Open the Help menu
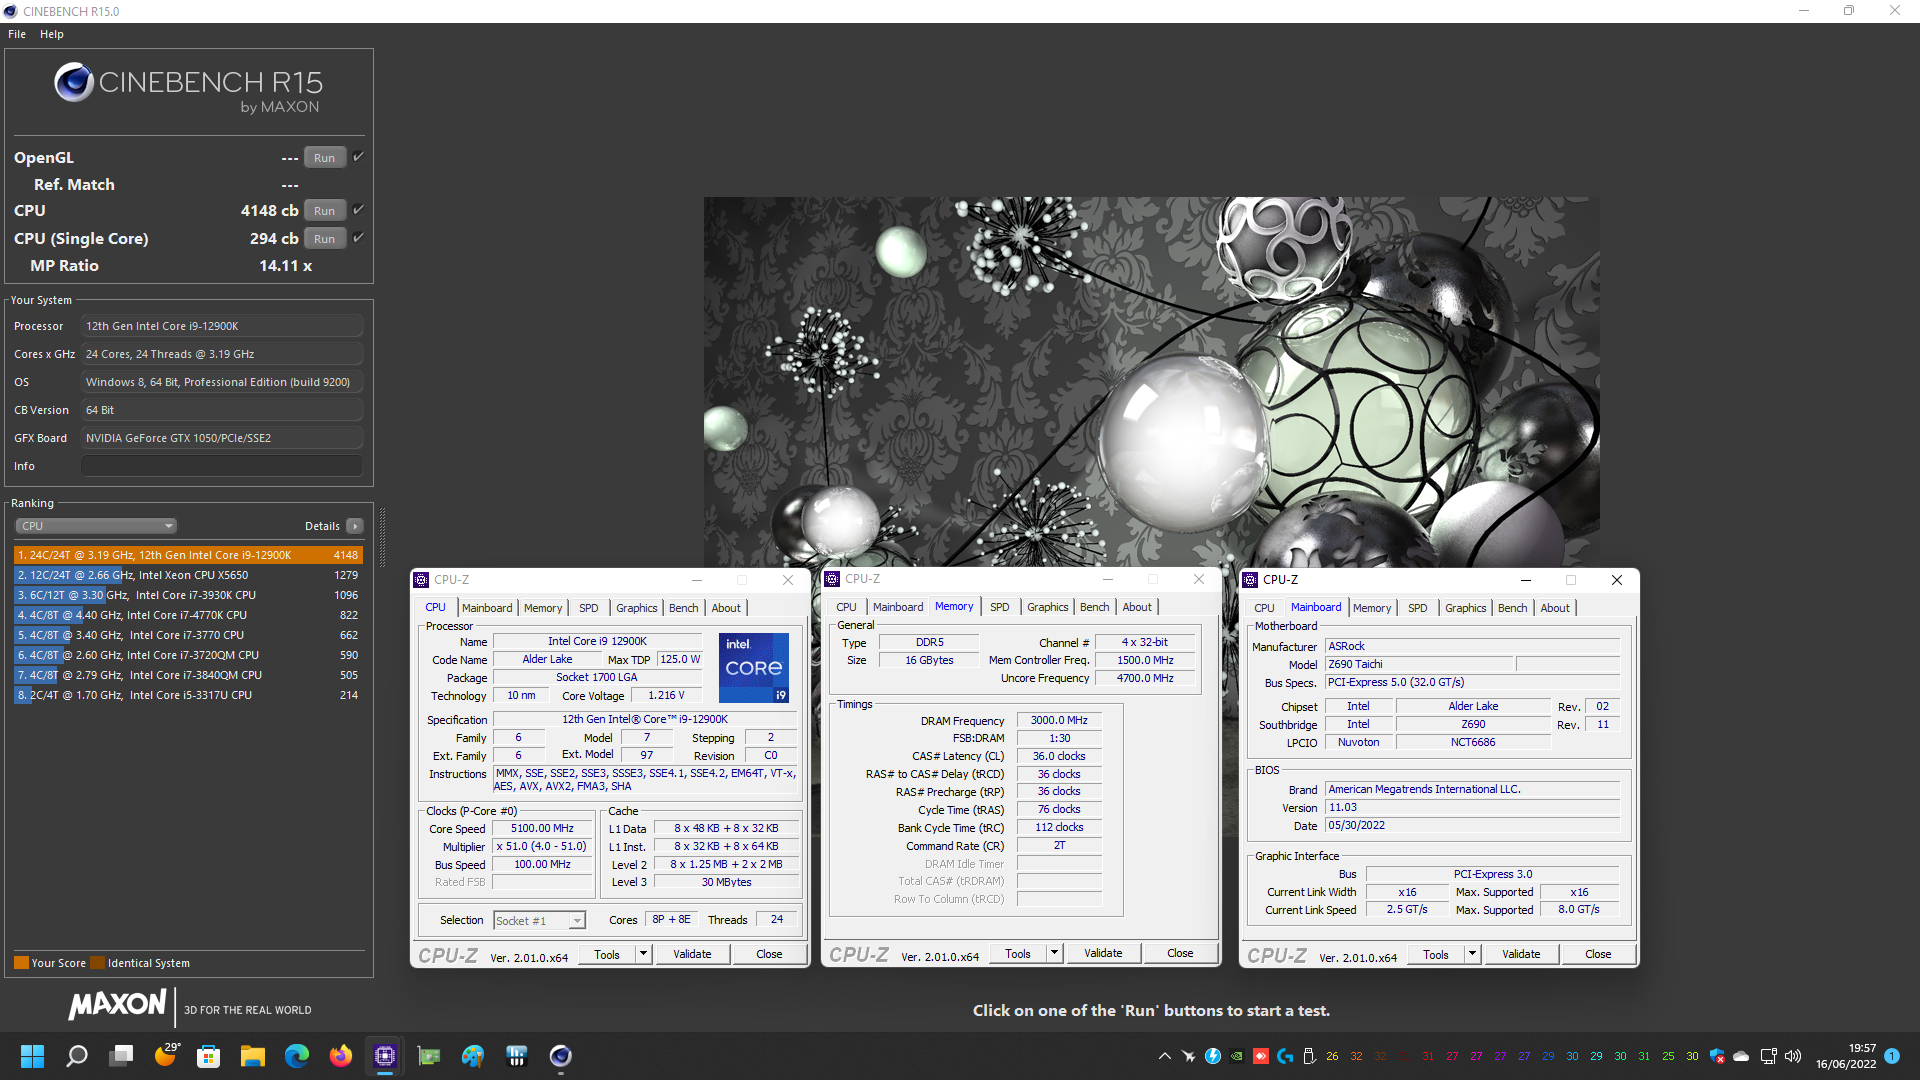Viewport: 1920px width, 1080px height. (x=52, y=34)
